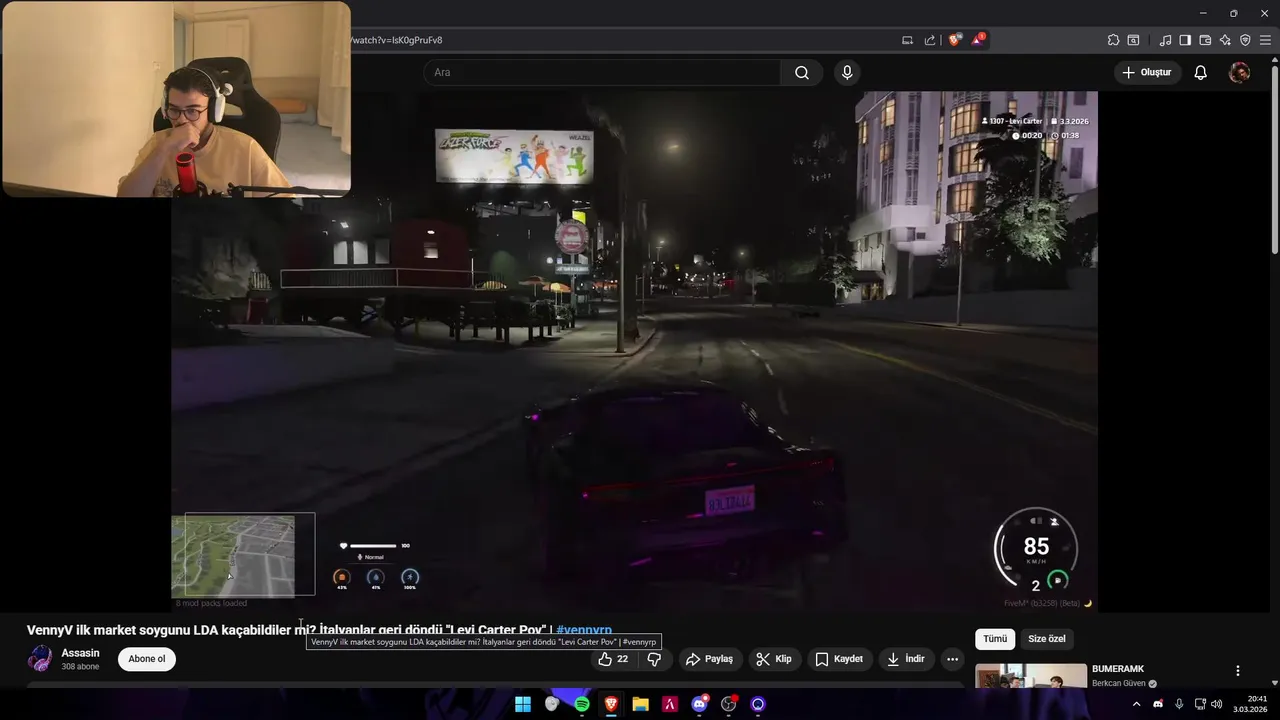The image size is (1280, 720).
Task: Click the Brave browser taskbar icon
Action: (611, 704)
